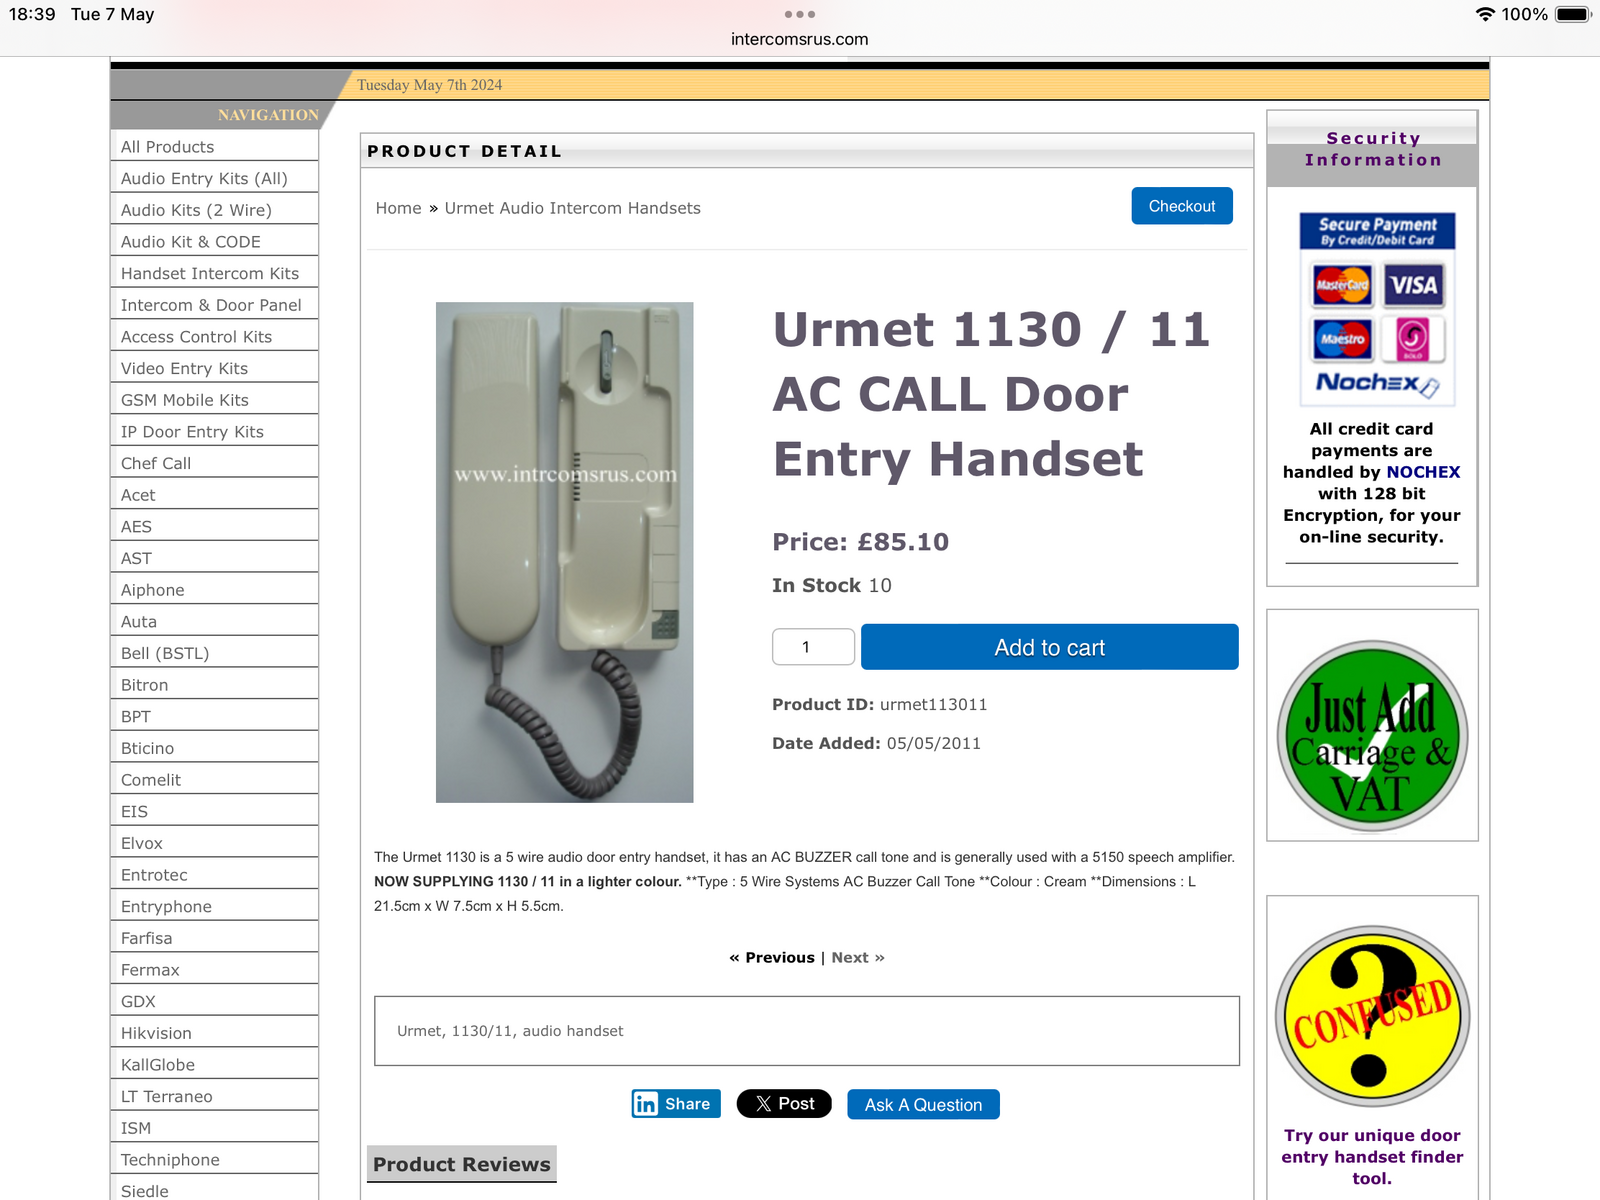1600x1200 pixels.
Task: Click the quantity field next to Add to cart
Action: point(813,647)
